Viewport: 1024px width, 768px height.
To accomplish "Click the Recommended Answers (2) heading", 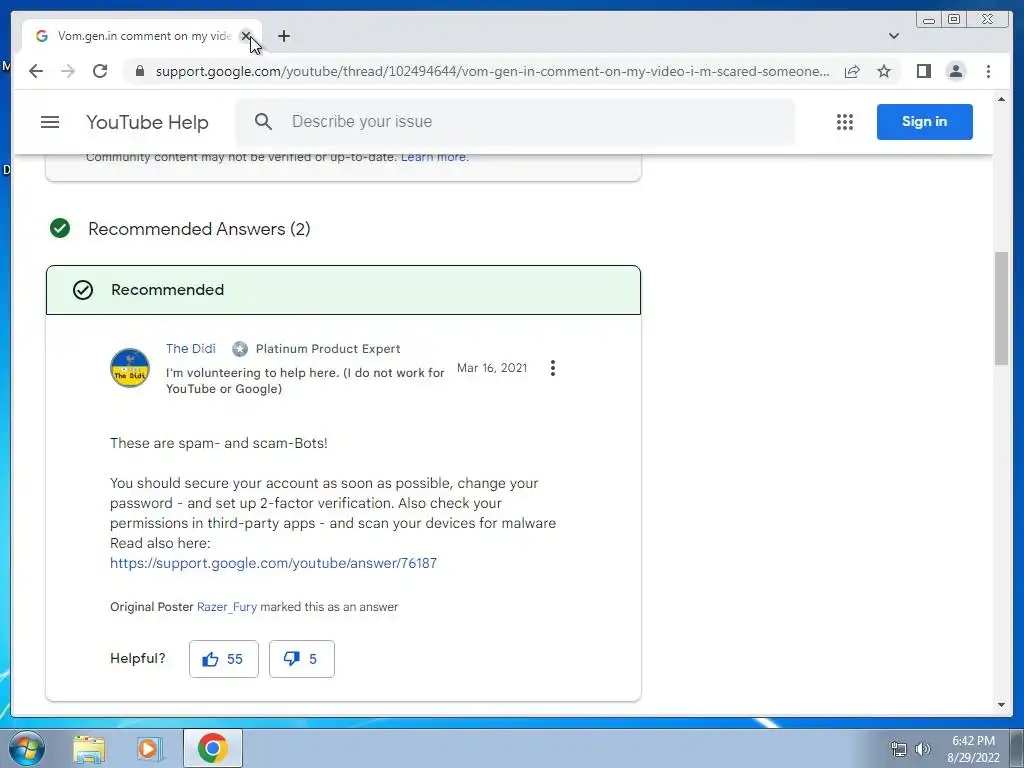I will pyautogui.click(x=199, y=229).
